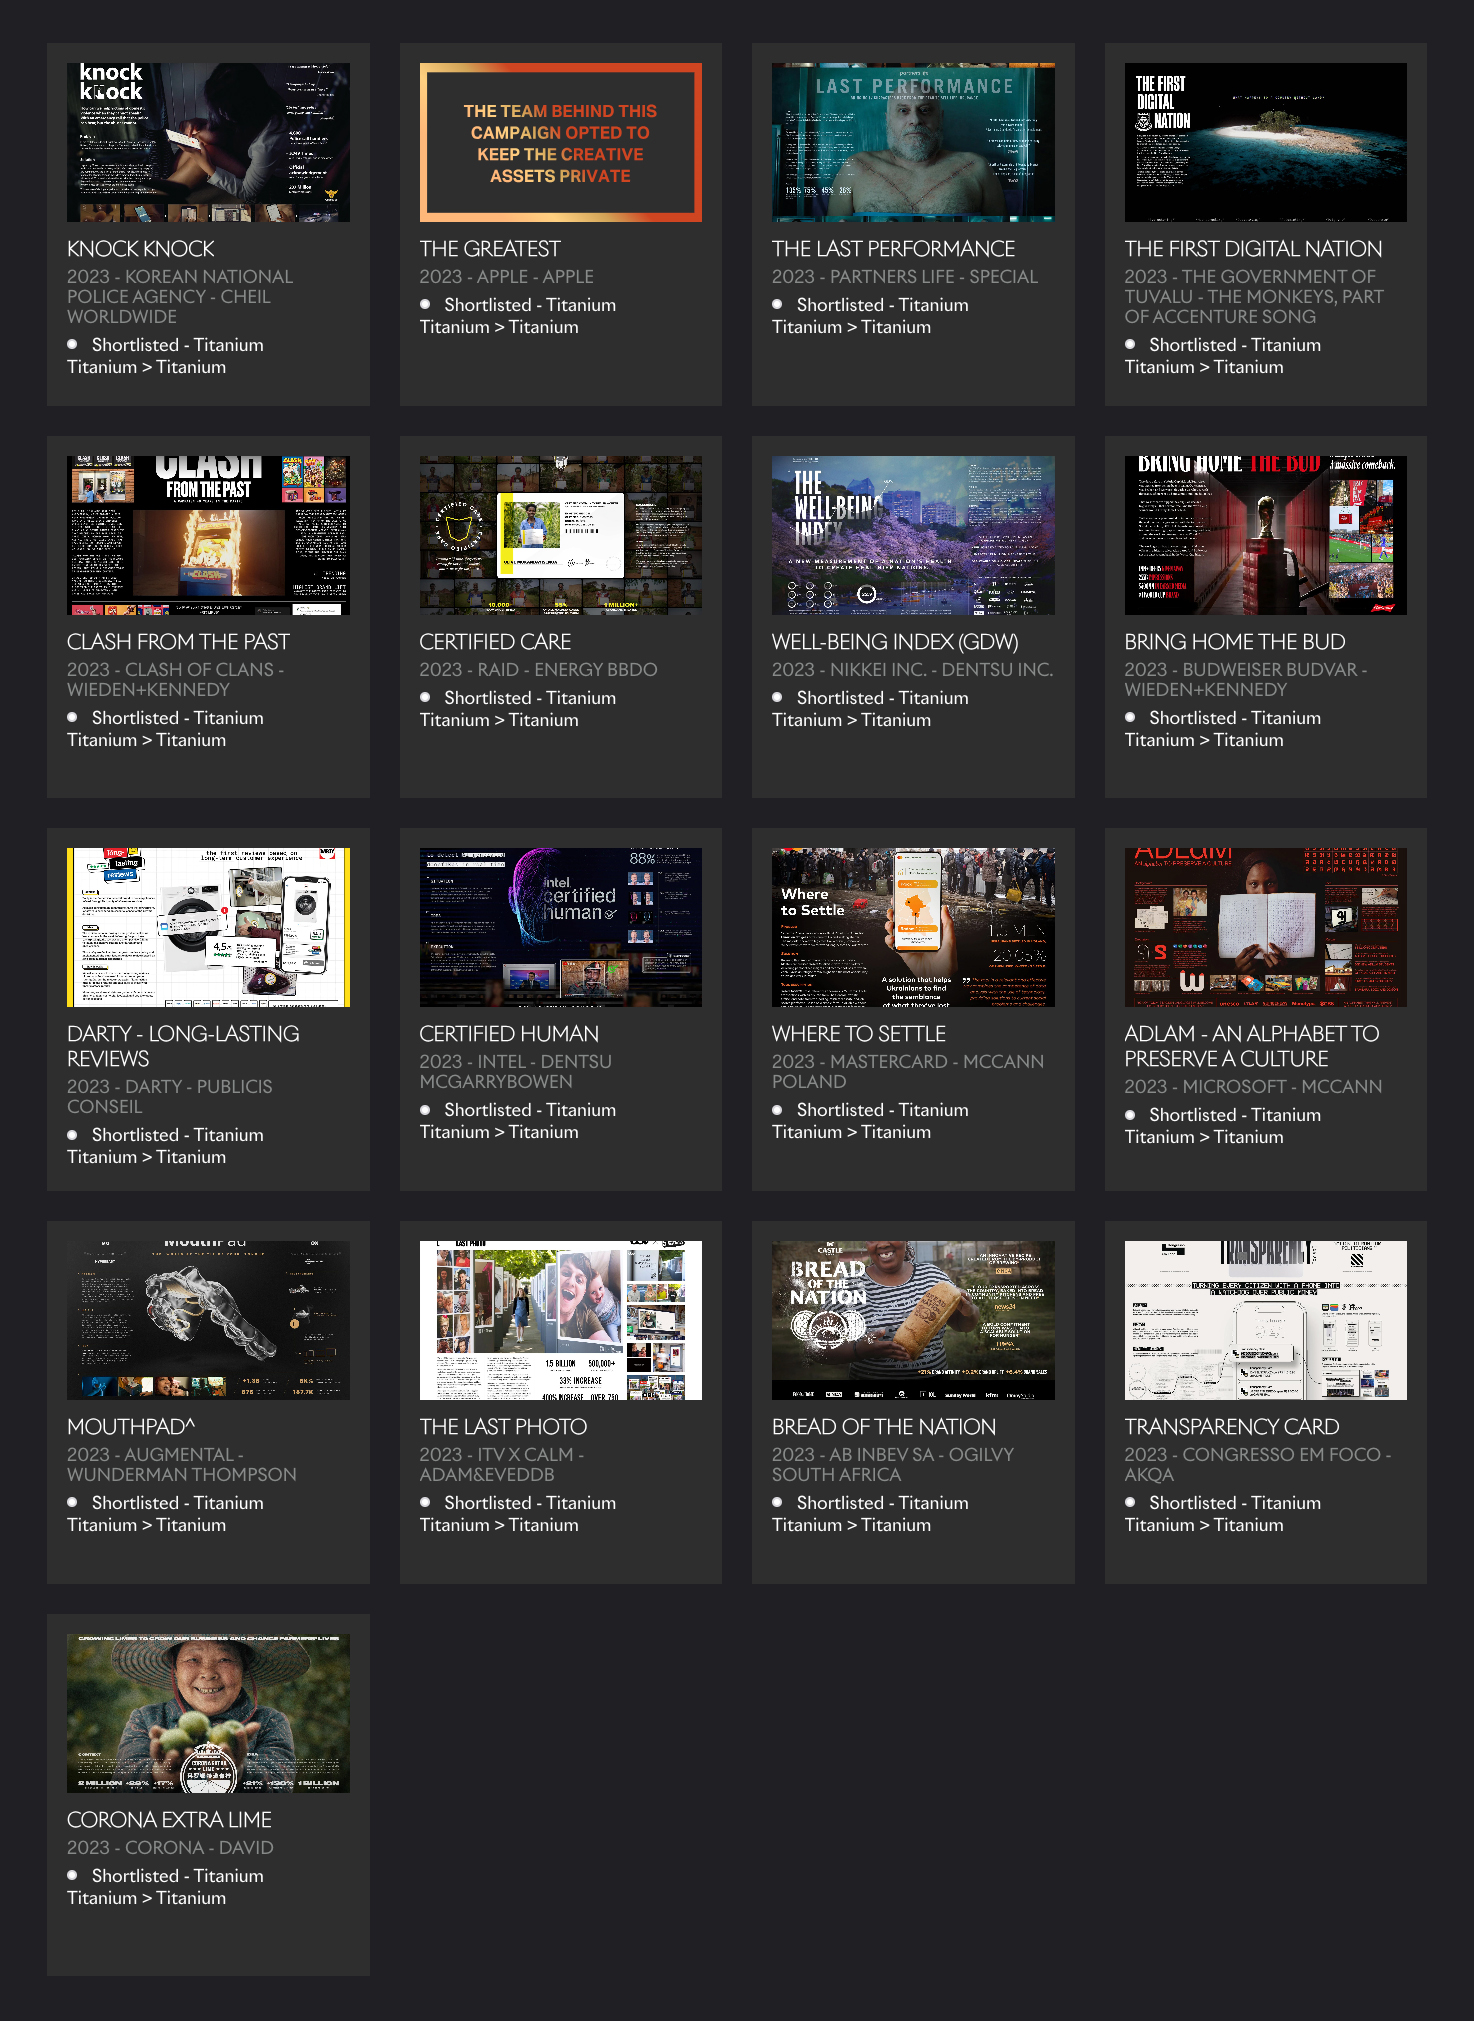Click Titanium > Titanium under The Last Photo
Screen dimensions: 1474x2021
499,1525
